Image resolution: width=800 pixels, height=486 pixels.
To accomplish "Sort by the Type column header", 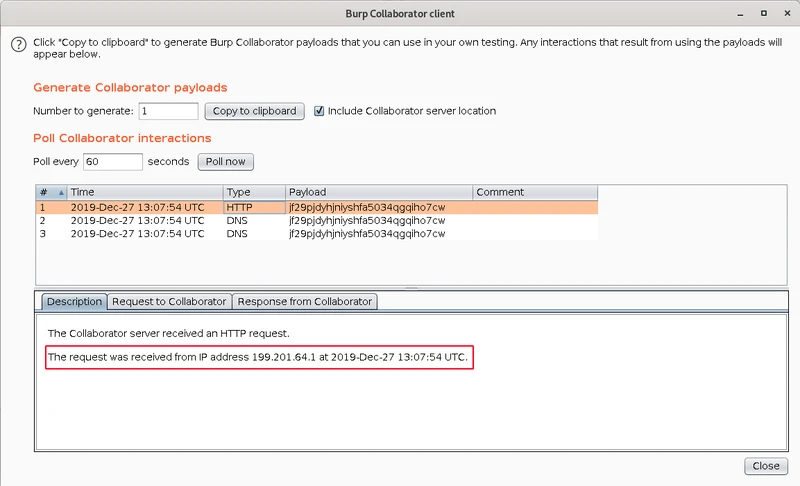I will point(254,192).
